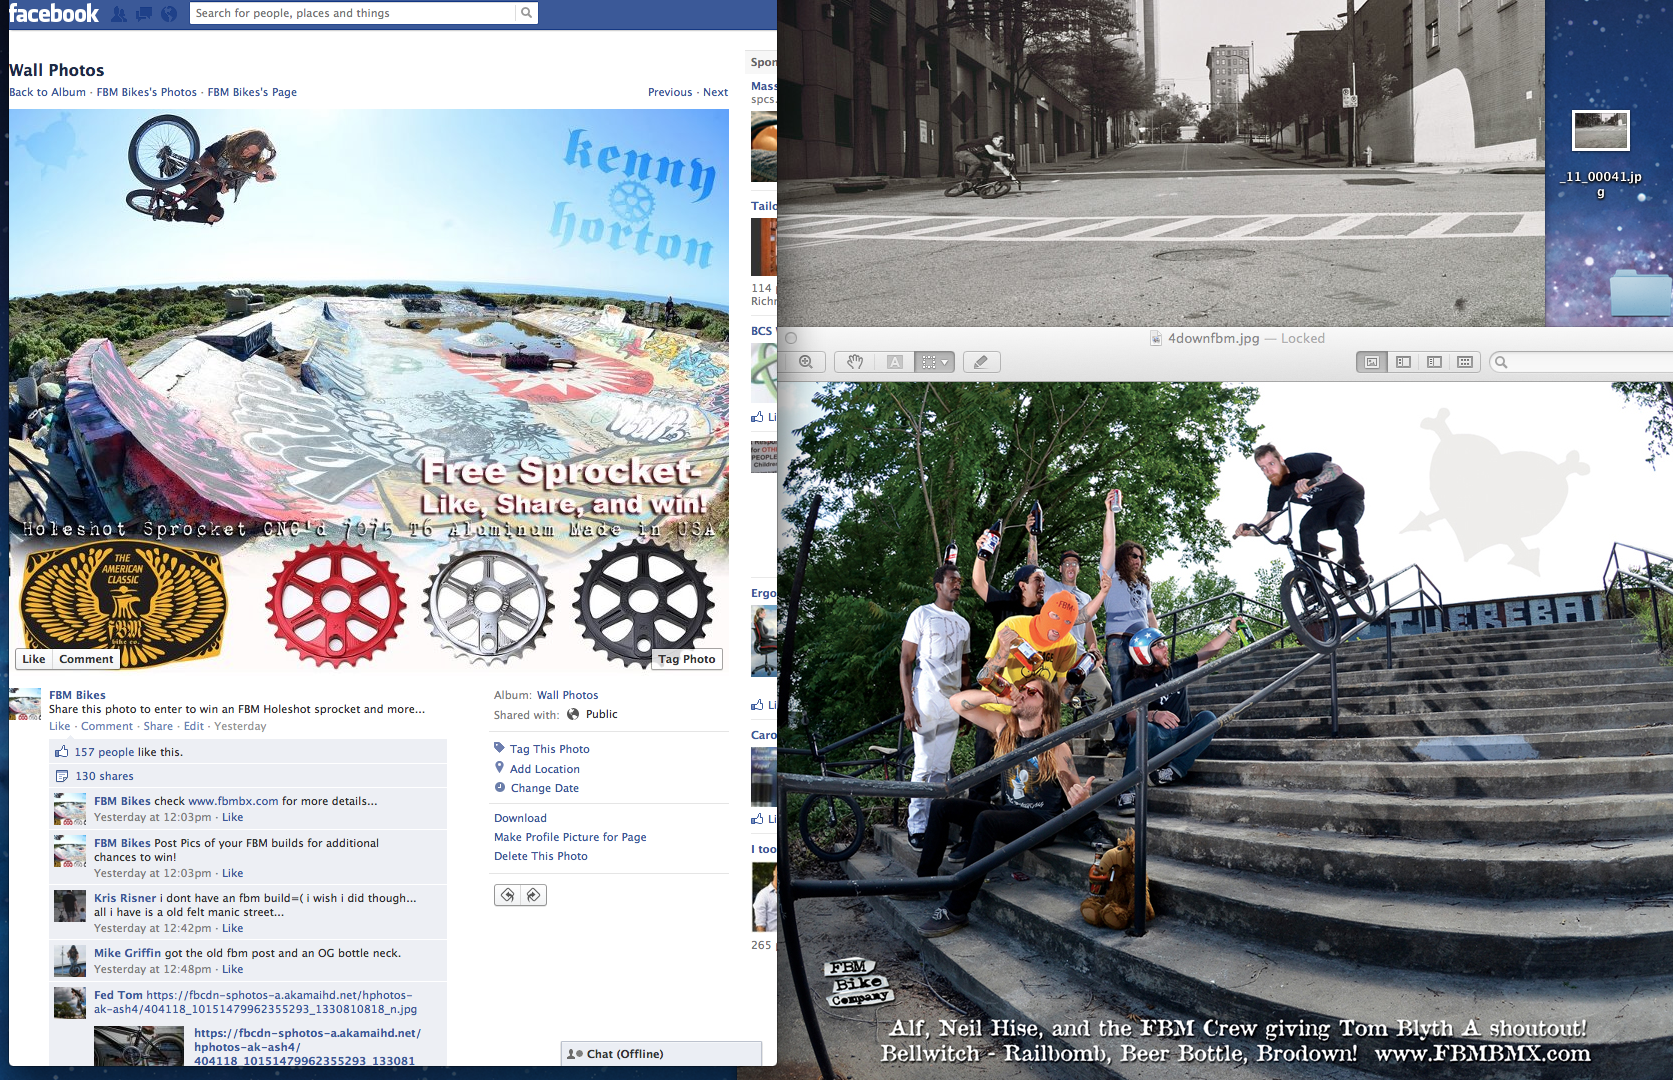Viewport: 1673px width, 1080px height.
Task: Click the clock icon beside Change Date
Action: (x=500, y=787)
